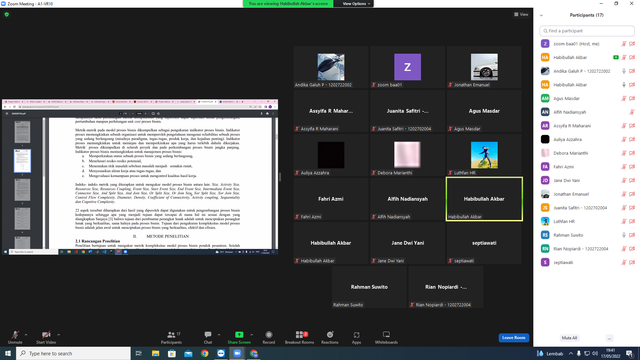The image size is (640, 360).
Task: Toggle mic icon for Agus Masdar row
Action: click(x=624, y=98)
